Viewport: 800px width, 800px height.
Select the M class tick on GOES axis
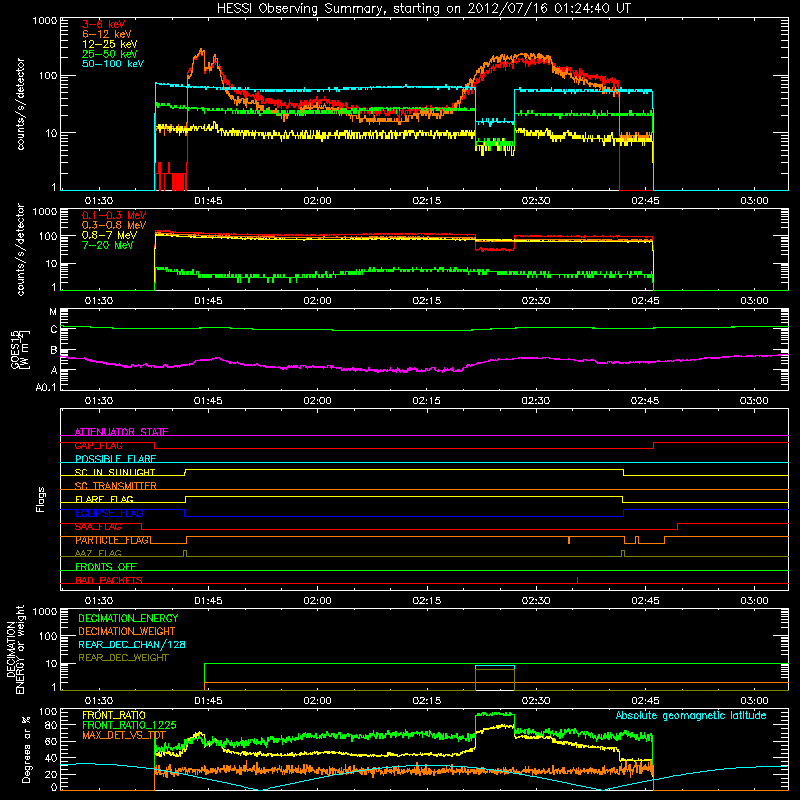pos(53,312)
